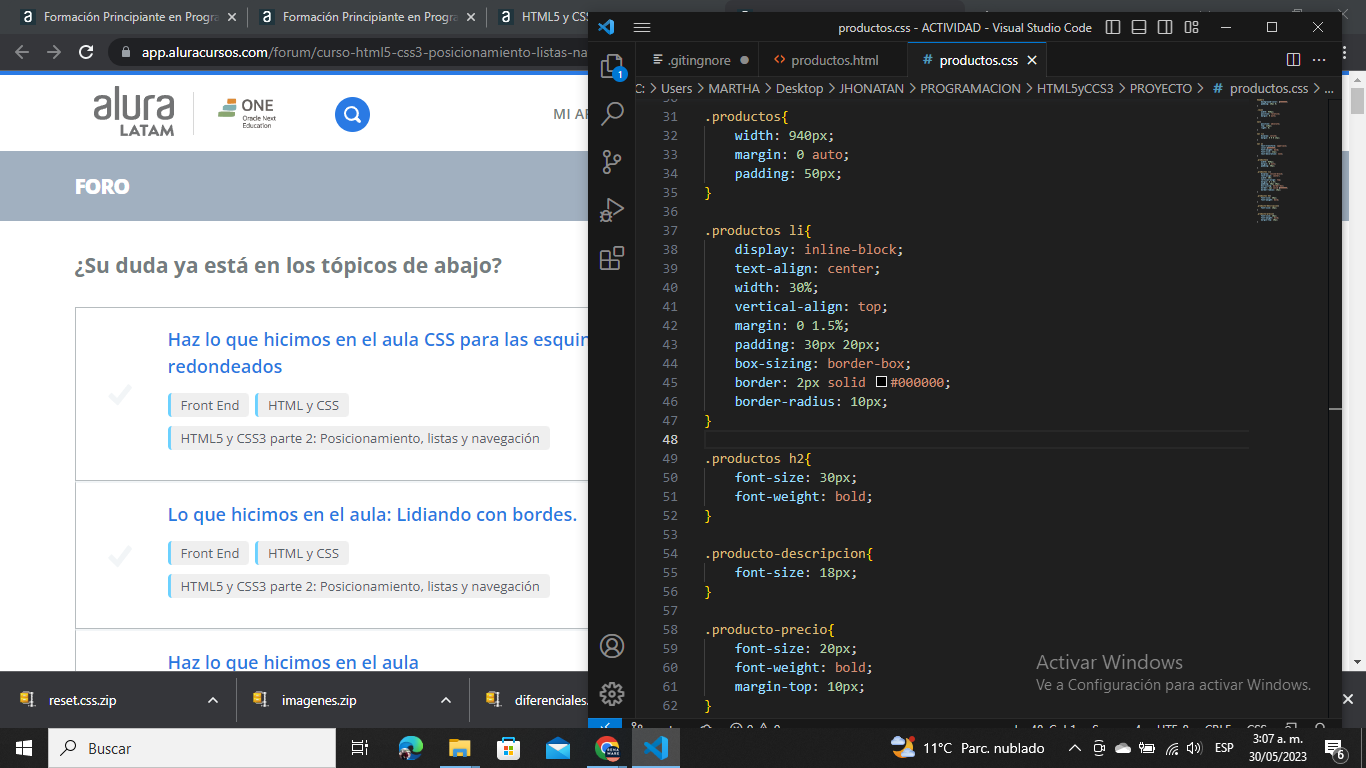Open 'Haz lo que hicimos en el aula' topic
Image resolution: width=1366 pixels, height=768 pixels.
[x=293, y=662]
